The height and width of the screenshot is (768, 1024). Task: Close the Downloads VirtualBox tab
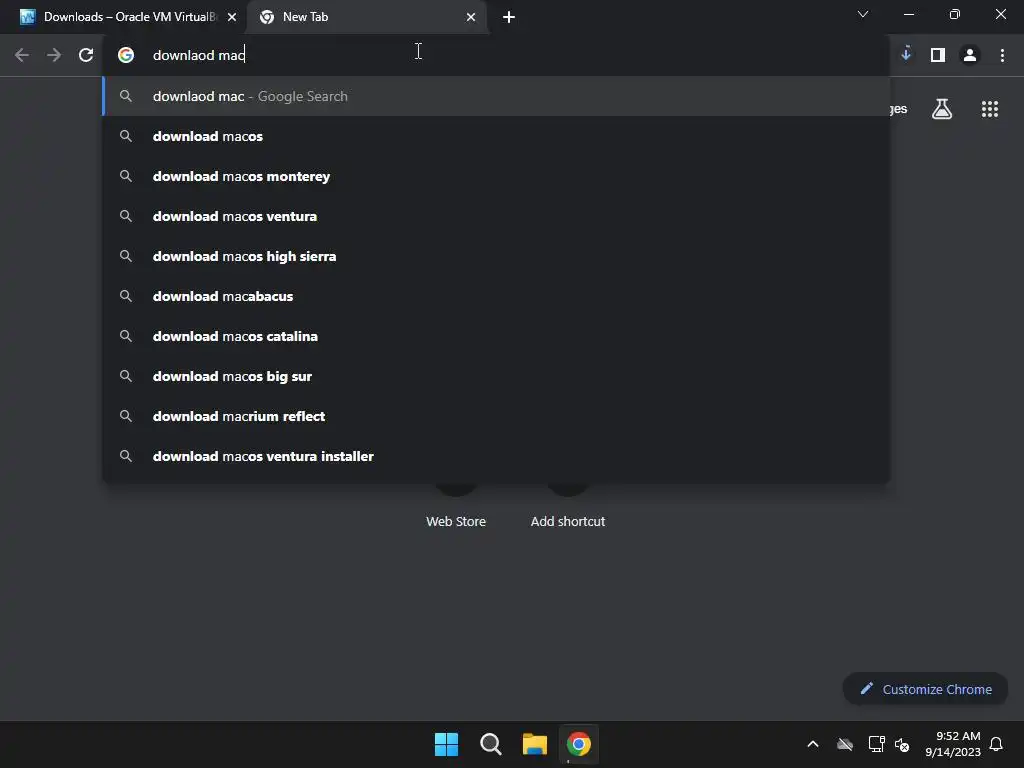coord(232,17)
